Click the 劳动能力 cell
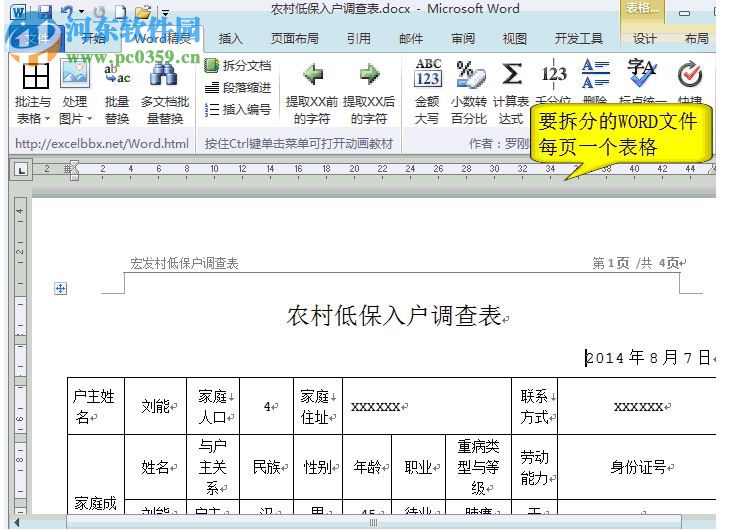This screenshot has width=736, height=531. tap(535, 467)
